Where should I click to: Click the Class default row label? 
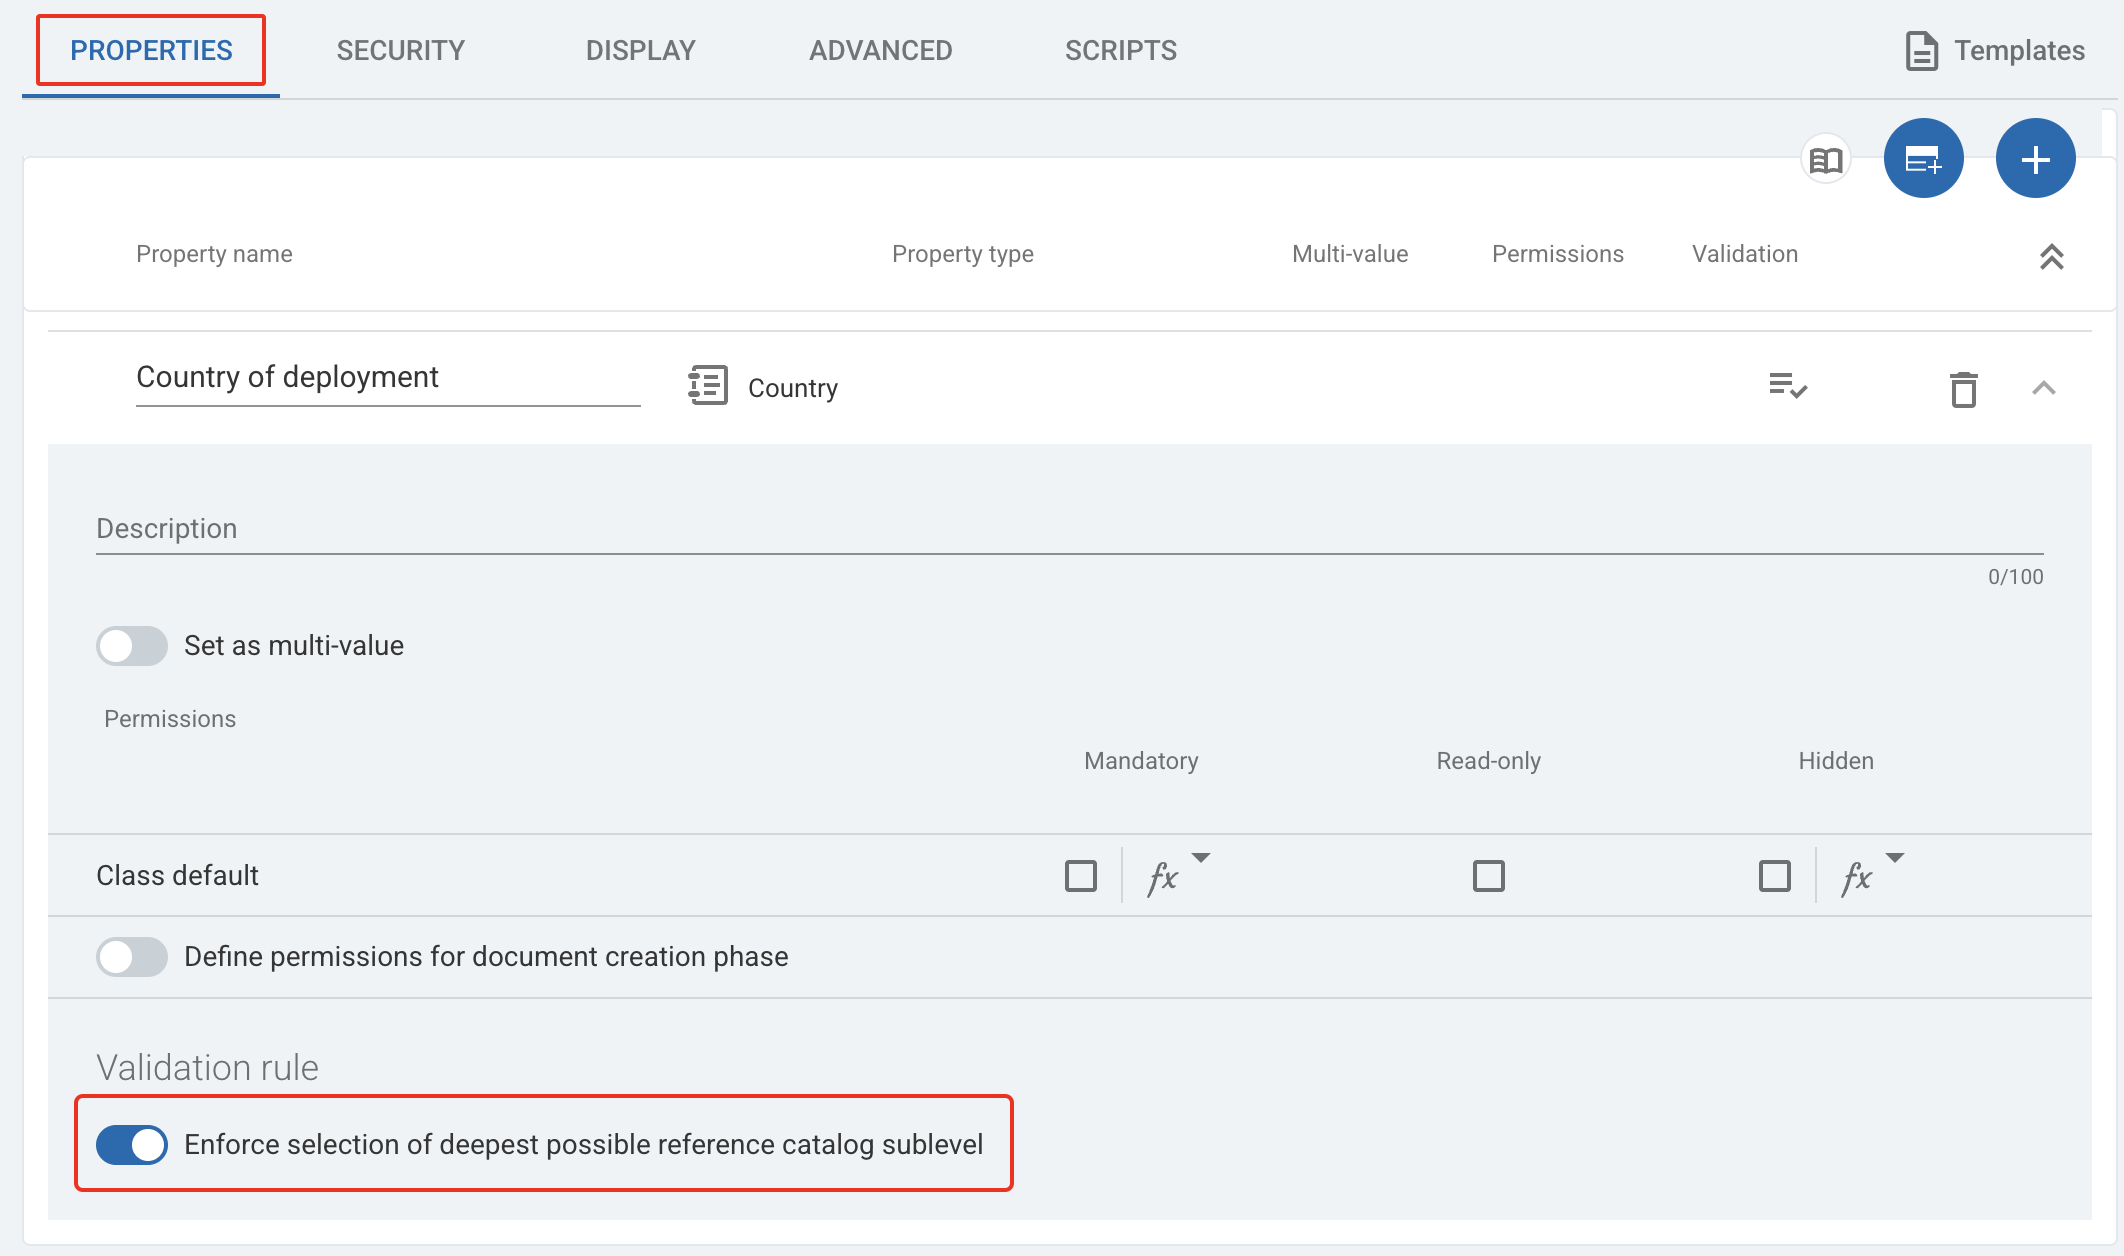click(x=177, y=876)
